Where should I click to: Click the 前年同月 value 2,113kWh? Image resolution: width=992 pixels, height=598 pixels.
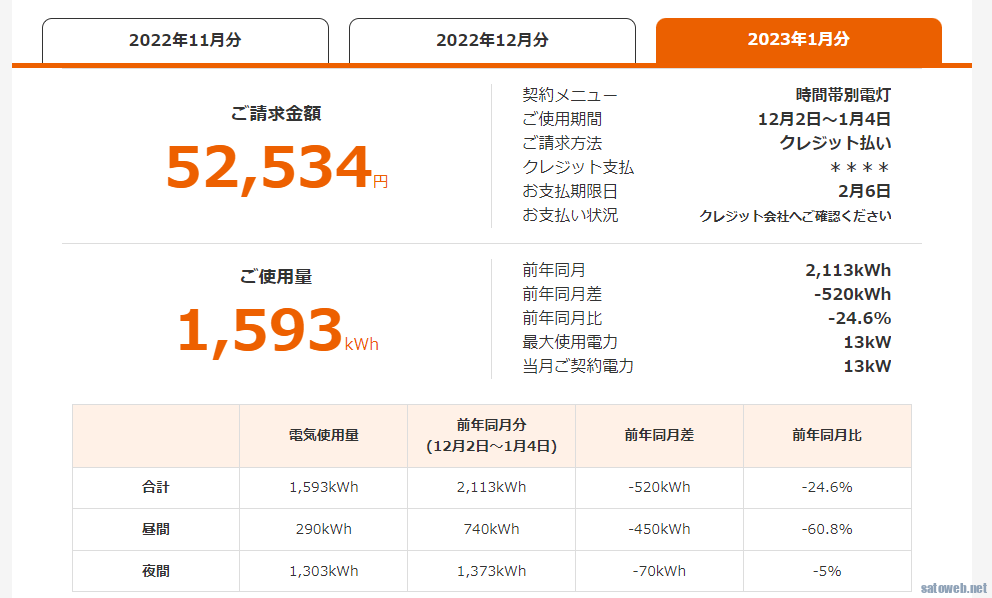pos(848,270)
